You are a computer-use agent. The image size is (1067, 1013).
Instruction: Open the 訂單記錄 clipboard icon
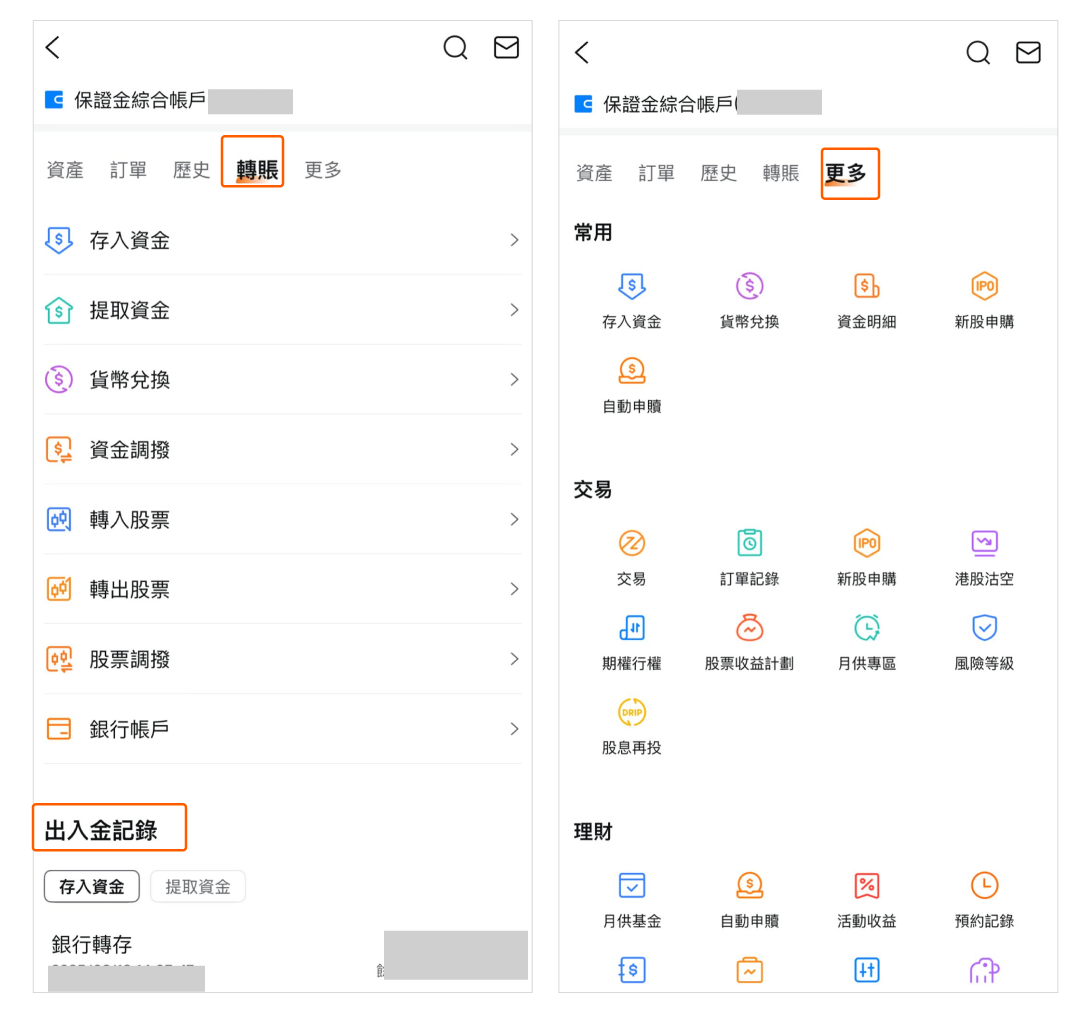click(749, 543)
